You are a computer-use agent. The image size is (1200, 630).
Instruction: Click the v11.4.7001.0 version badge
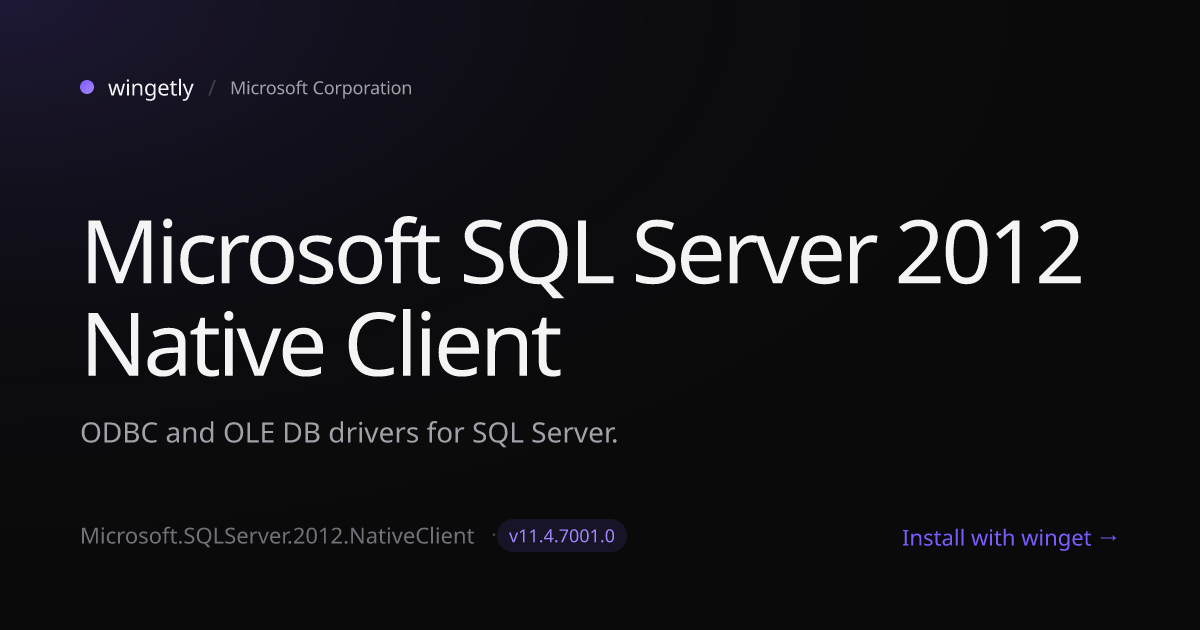[562, 536]
